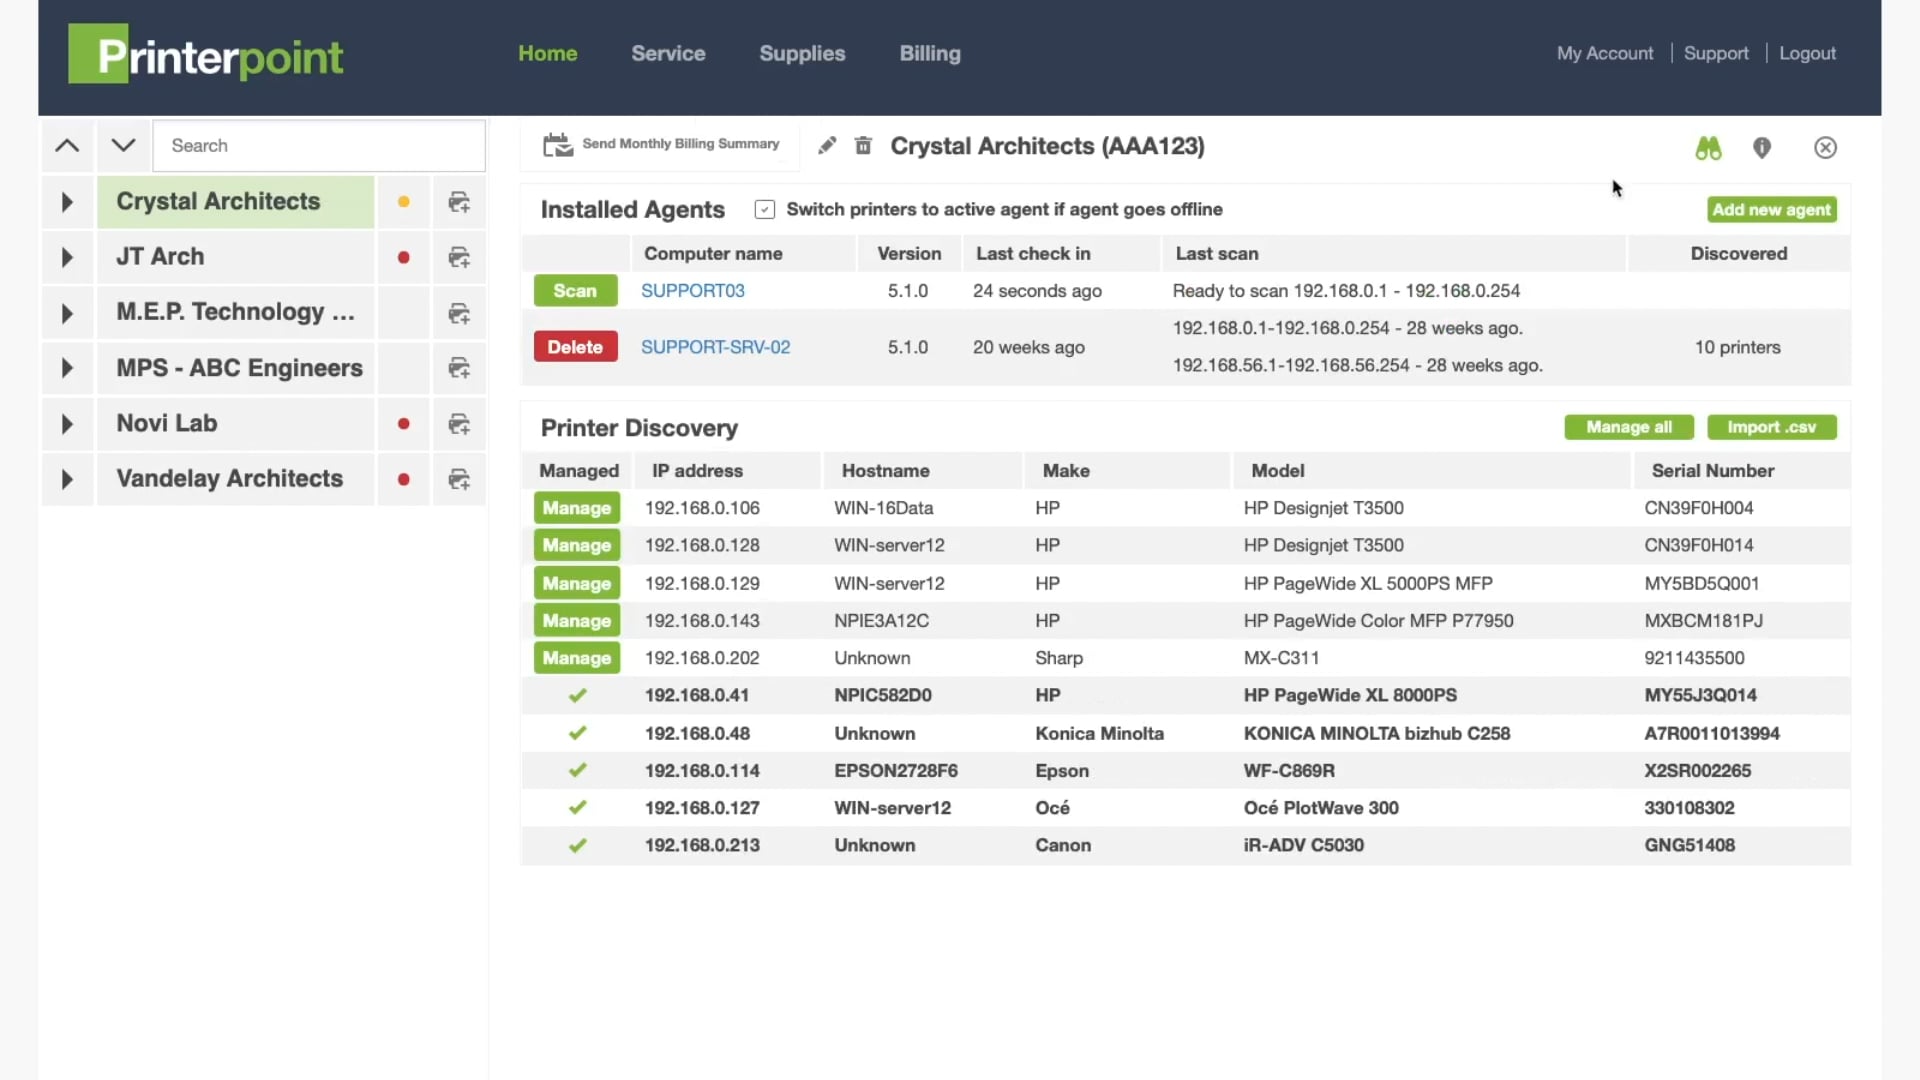The image size is (1920, 1080).
Task: Open the SUPPORT-SRV-02 computer link
Action: click(715, 347)
